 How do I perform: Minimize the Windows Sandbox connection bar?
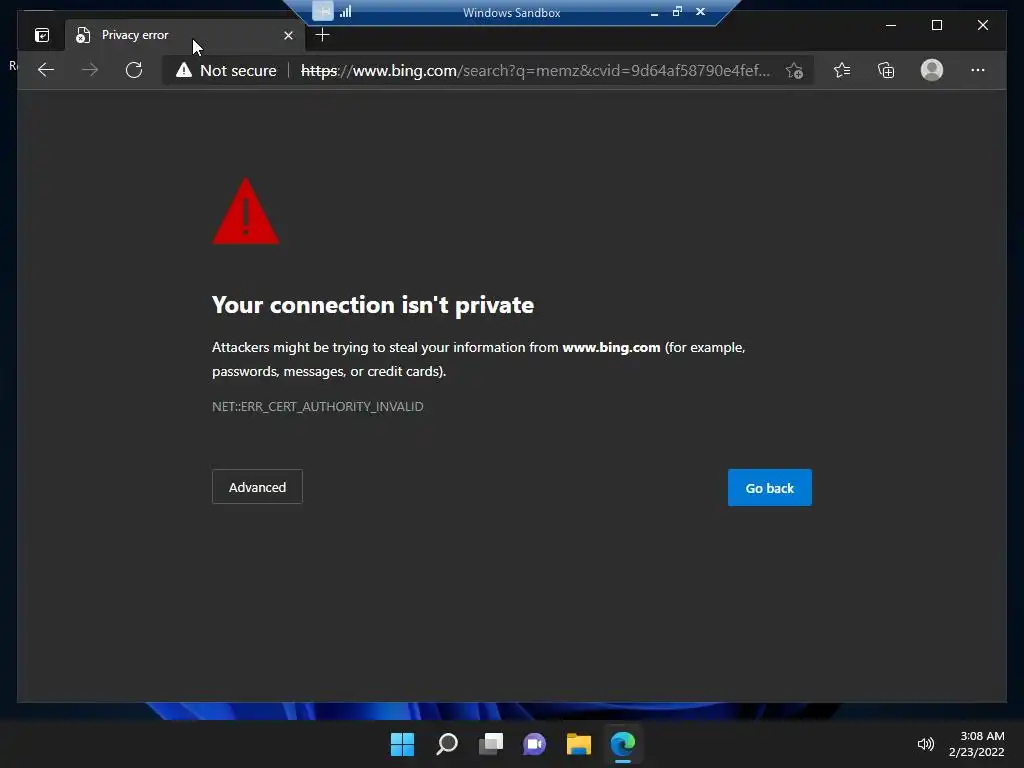tap(654, 12)
